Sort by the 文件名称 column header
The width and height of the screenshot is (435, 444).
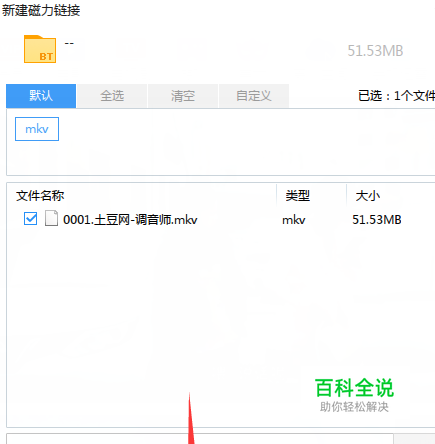[40, 196]
